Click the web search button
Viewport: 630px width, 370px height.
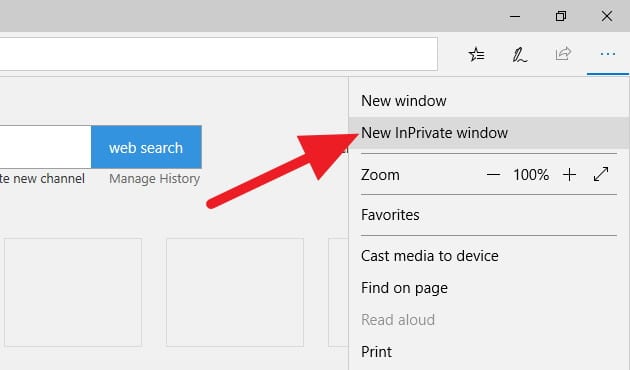click(x=146, y=147)
